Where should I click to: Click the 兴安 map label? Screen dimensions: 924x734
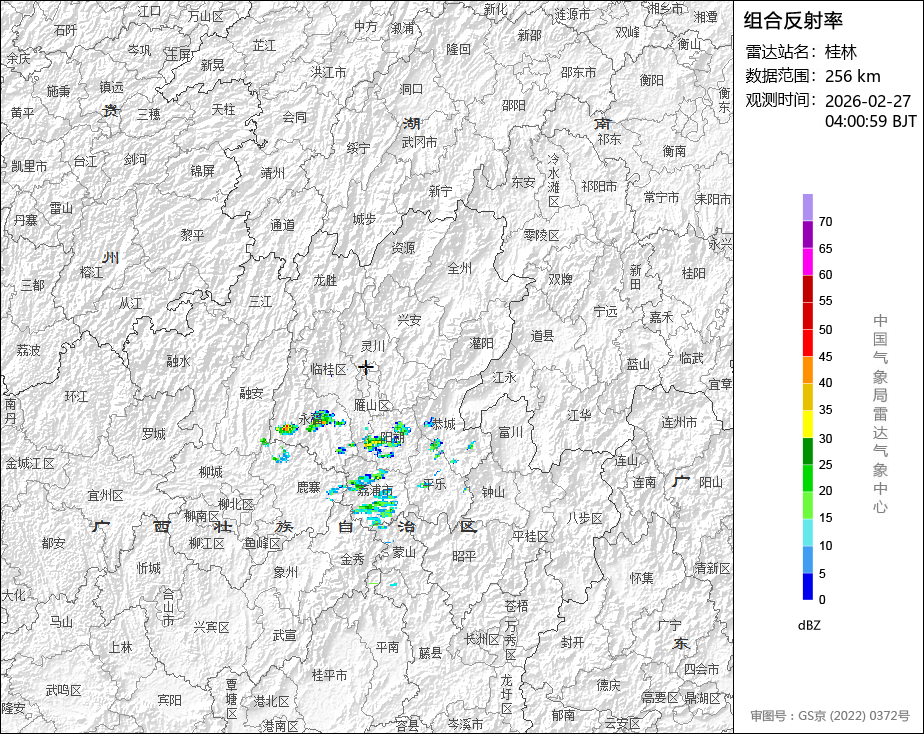click(409, 320)
